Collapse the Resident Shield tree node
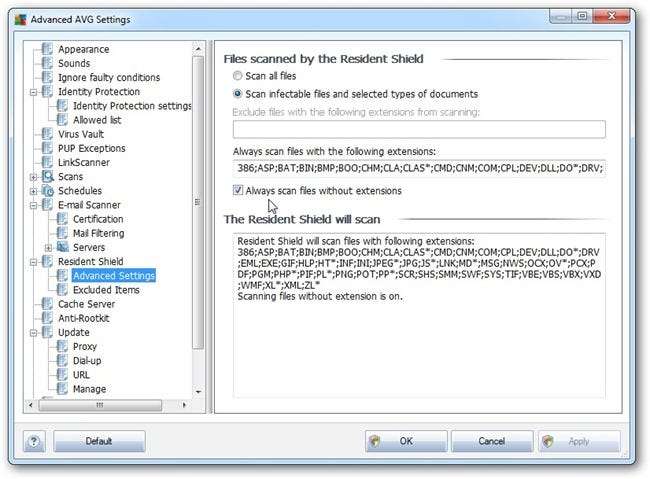 (x=34, y=262)
